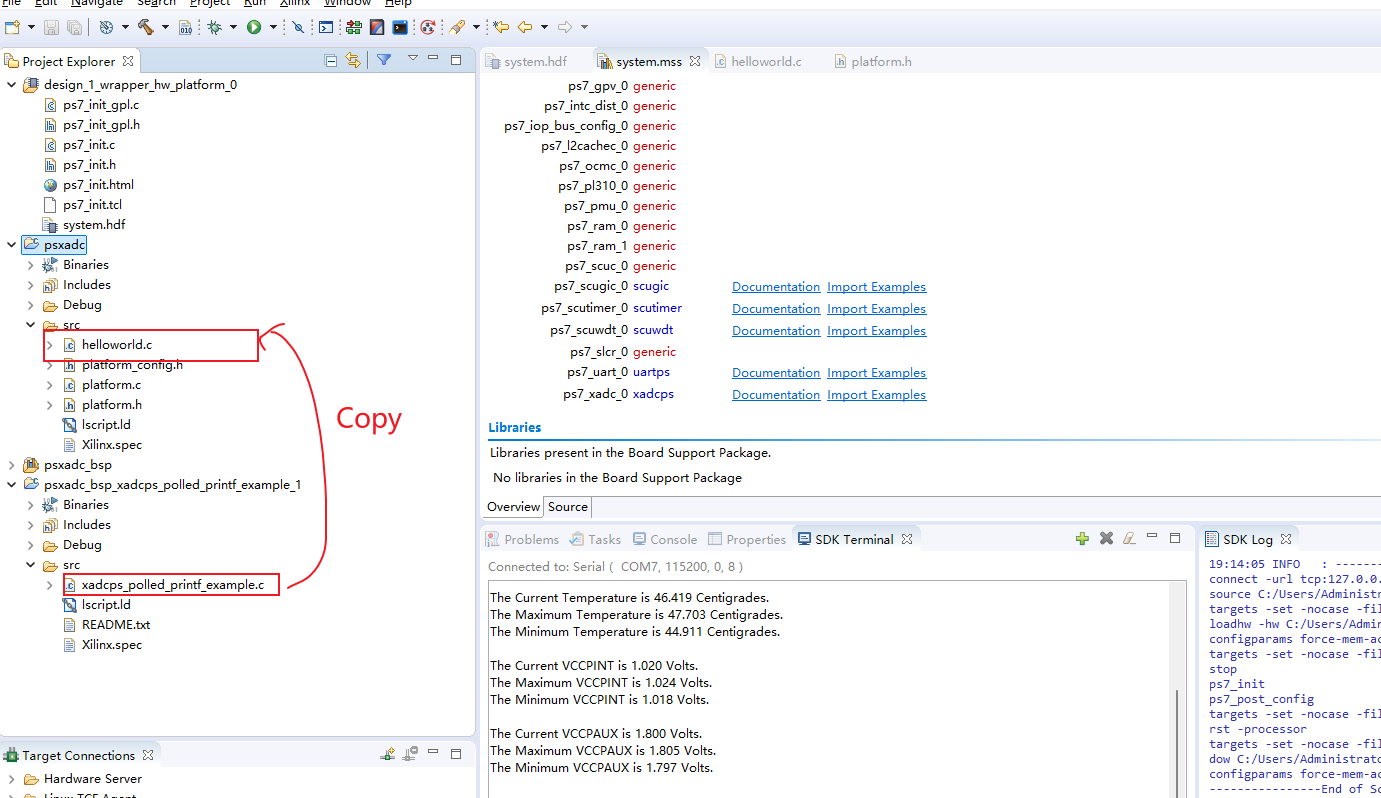
Task: Open Documentation link for ps7_scutimer_0
Action: (x=776, y=309)
